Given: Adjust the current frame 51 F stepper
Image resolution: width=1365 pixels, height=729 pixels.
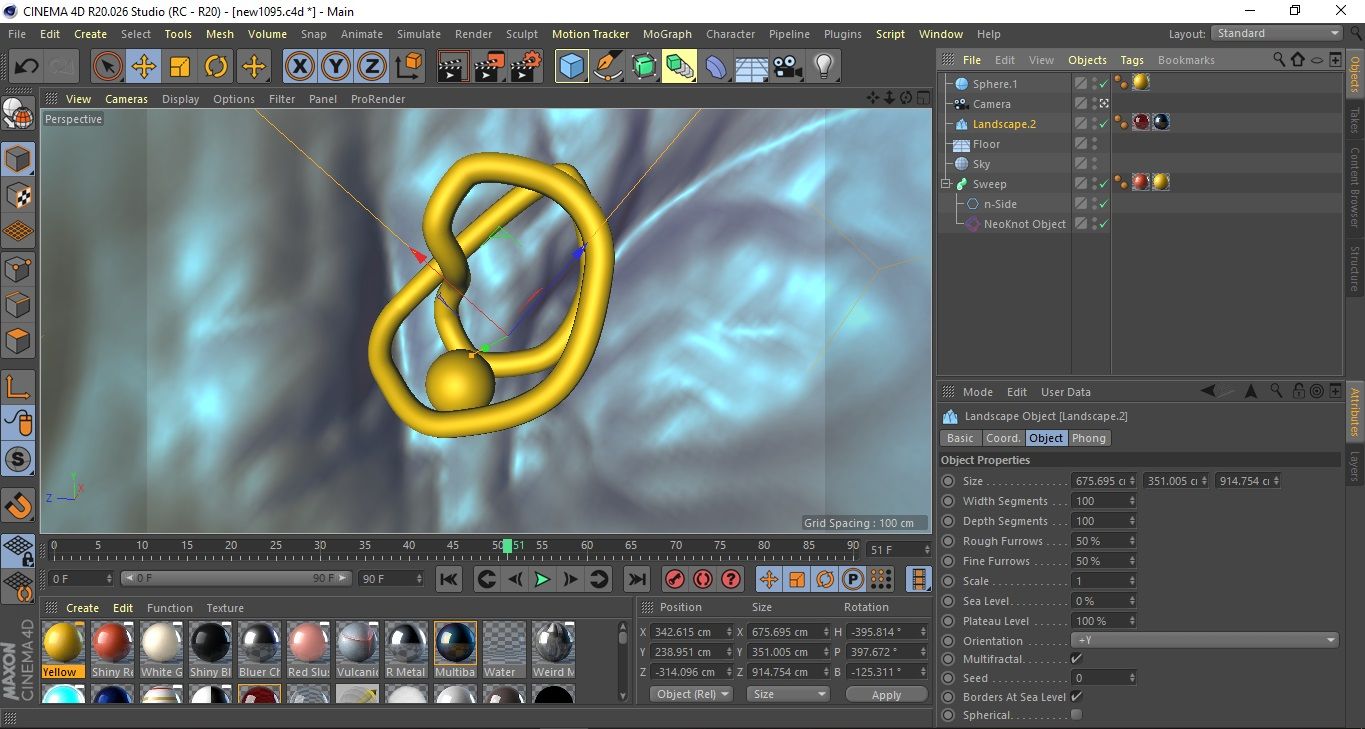Looking at the screenshot, I should point(927,550).
